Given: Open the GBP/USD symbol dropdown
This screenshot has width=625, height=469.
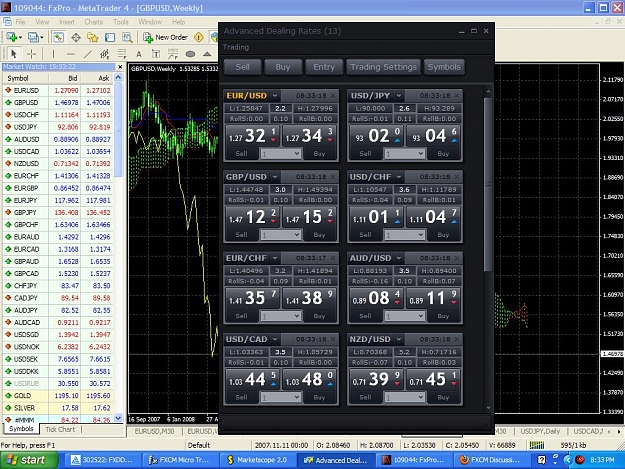Looking at the screenshot, I should (x=275, y=177).
